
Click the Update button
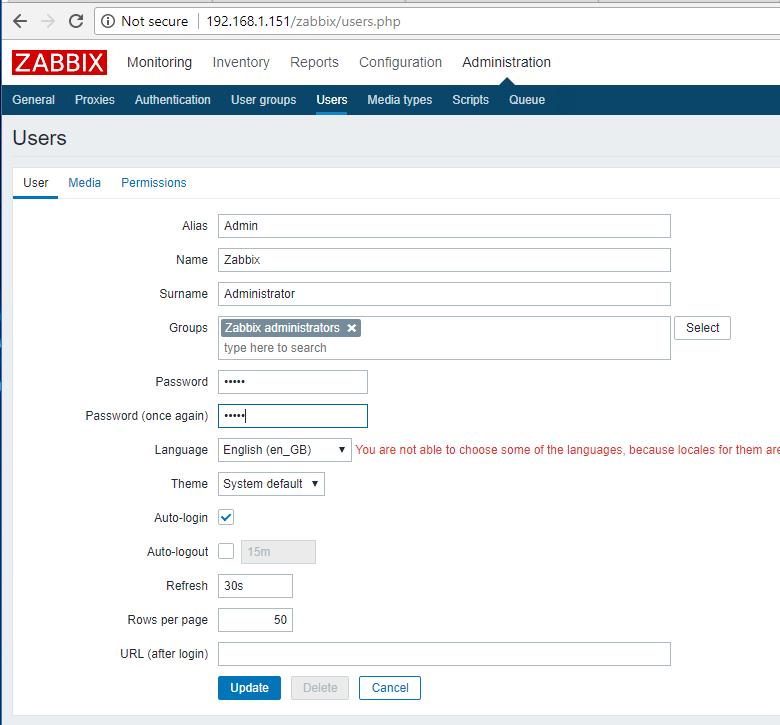point(249,688)
